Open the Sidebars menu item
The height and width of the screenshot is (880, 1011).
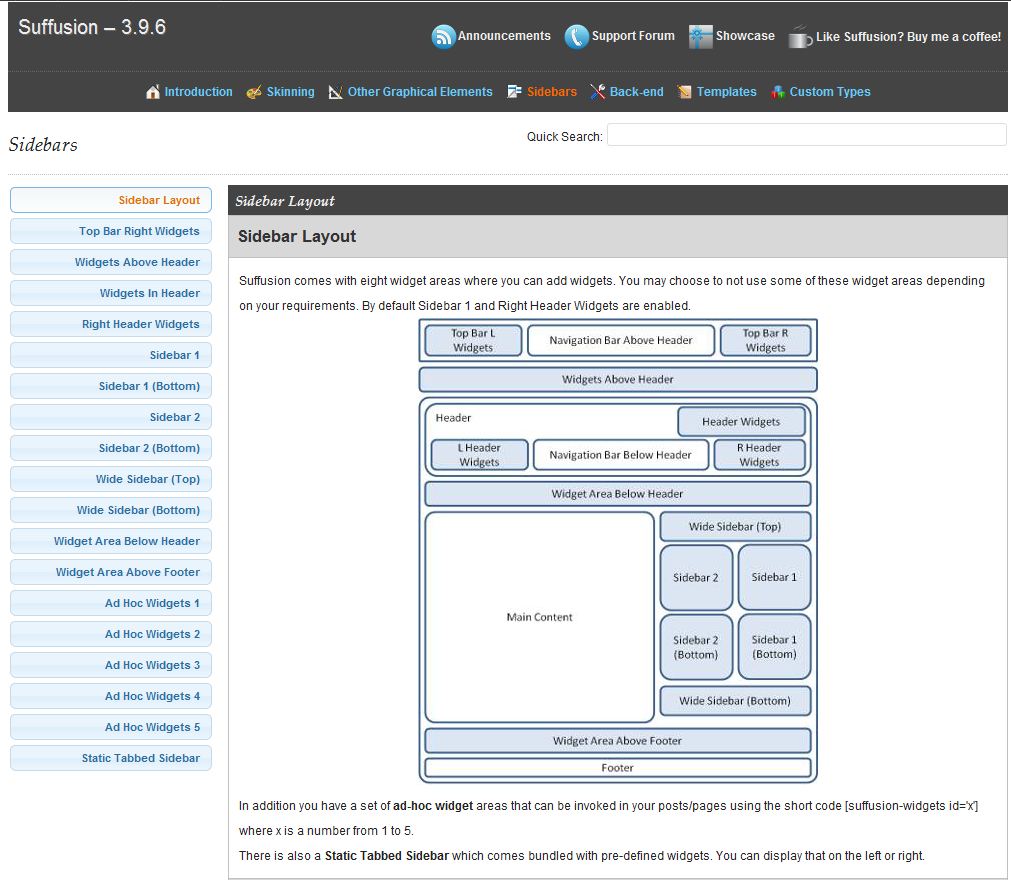[x=551, y=92]
